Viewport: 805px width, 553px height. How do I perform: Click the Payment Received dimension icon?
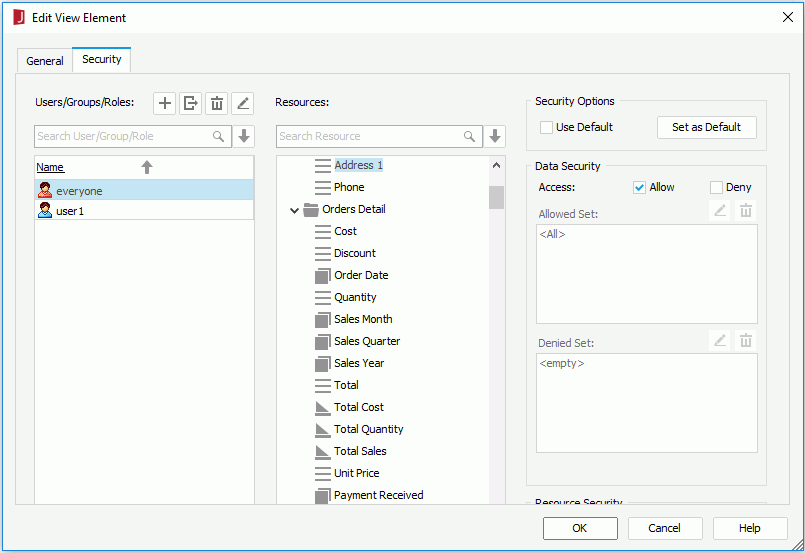(323, 496)
